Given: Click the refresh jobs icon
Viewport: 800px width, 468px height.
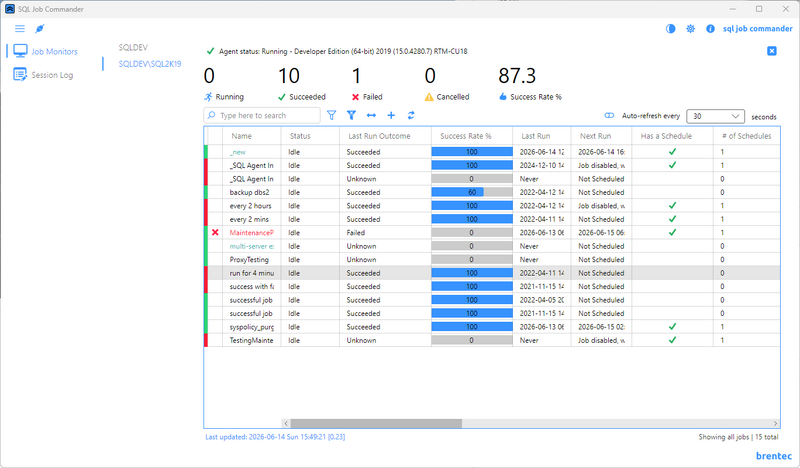Looking at the screenshot, I should (411, 115).
